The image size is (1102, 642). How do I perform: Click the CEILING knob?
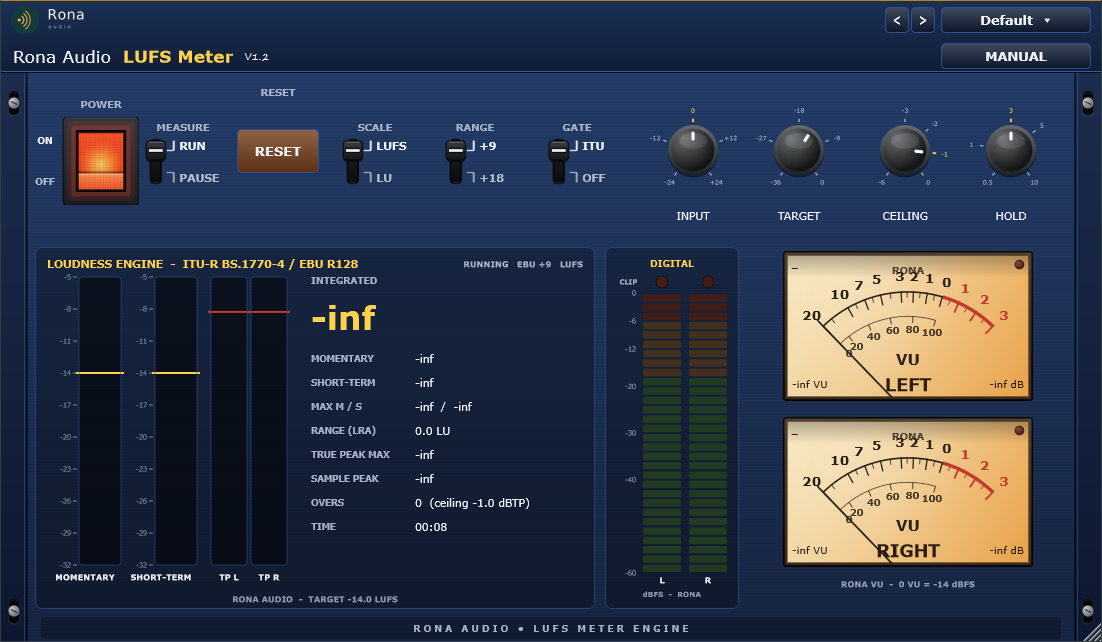click(905, 150)
